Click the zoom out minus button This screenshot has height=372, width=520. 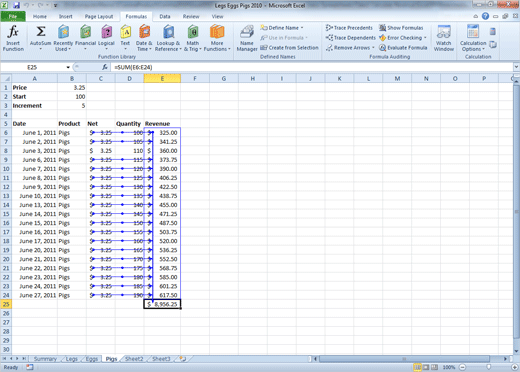pyautogui.click(x=463, y=367)
